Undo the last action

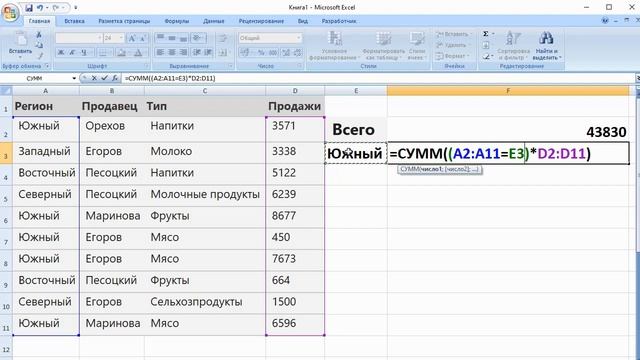[40, 7]
